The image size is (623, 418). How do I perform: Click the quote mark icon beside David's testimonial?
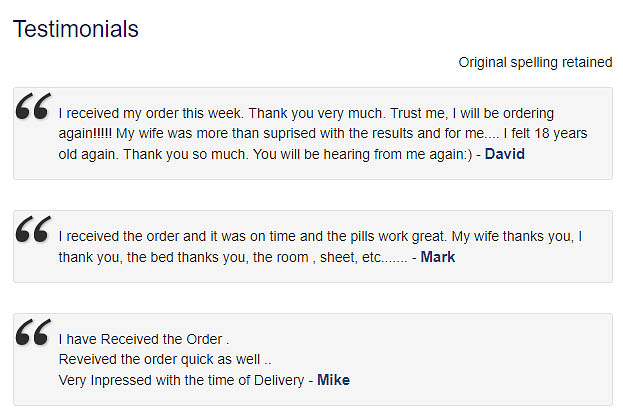point(34,106)
